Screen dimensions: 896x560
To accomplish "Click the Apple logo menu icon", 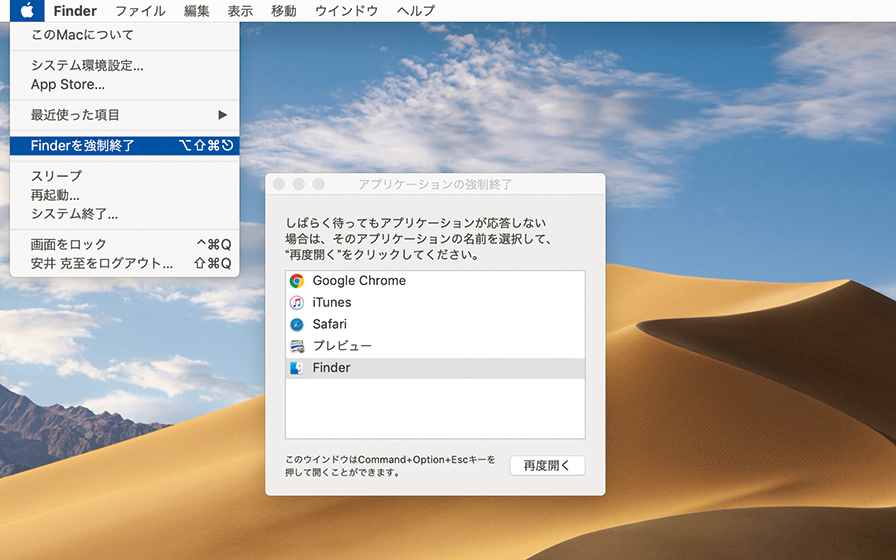I will tap(28, 11).
